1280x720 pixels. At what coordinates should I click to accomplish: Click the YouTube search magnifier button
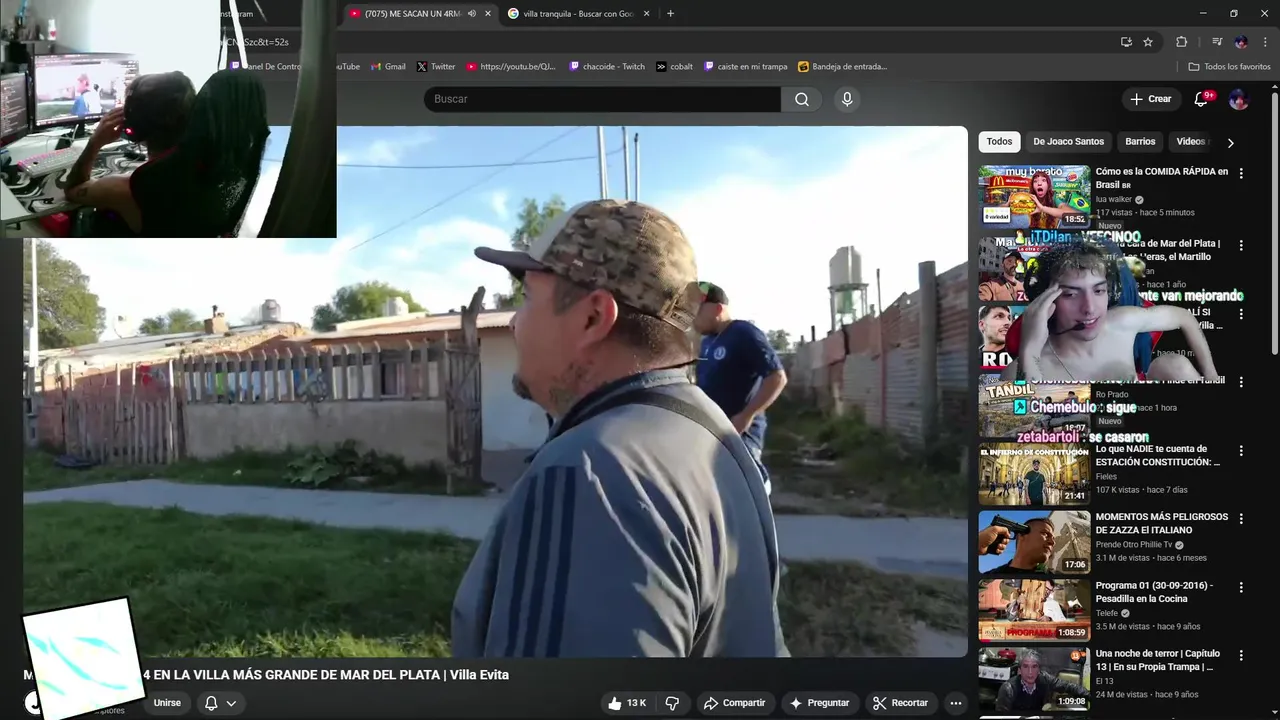tap(802, 99)
